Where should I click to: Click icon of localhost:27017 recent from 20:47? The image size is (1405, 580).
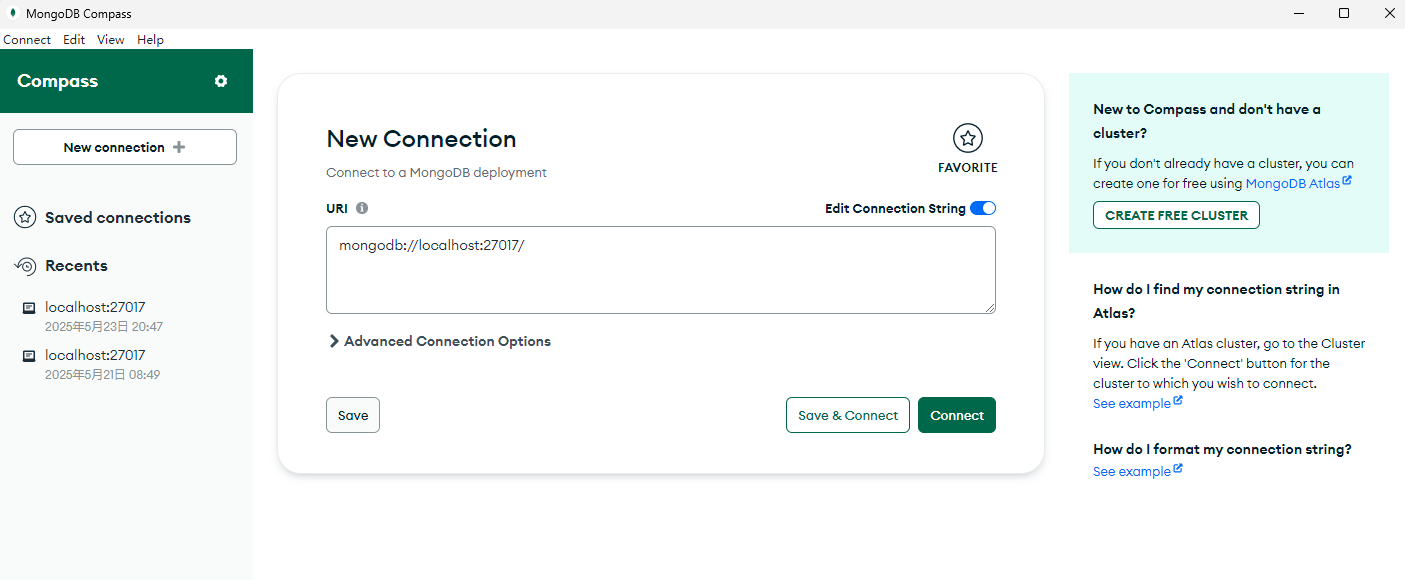coord(29,308)
